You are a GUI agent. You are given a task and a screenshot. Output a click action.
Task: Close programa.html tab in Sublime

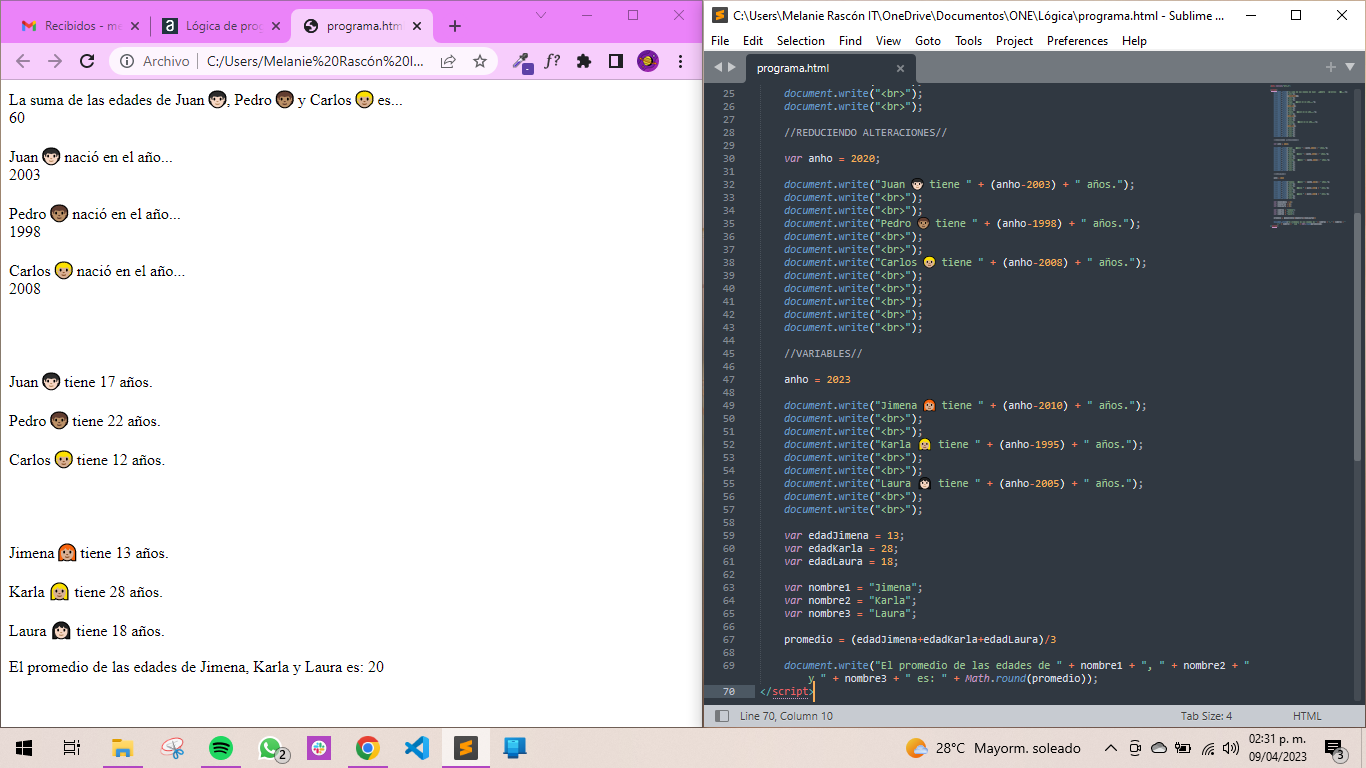click(900, 68)
